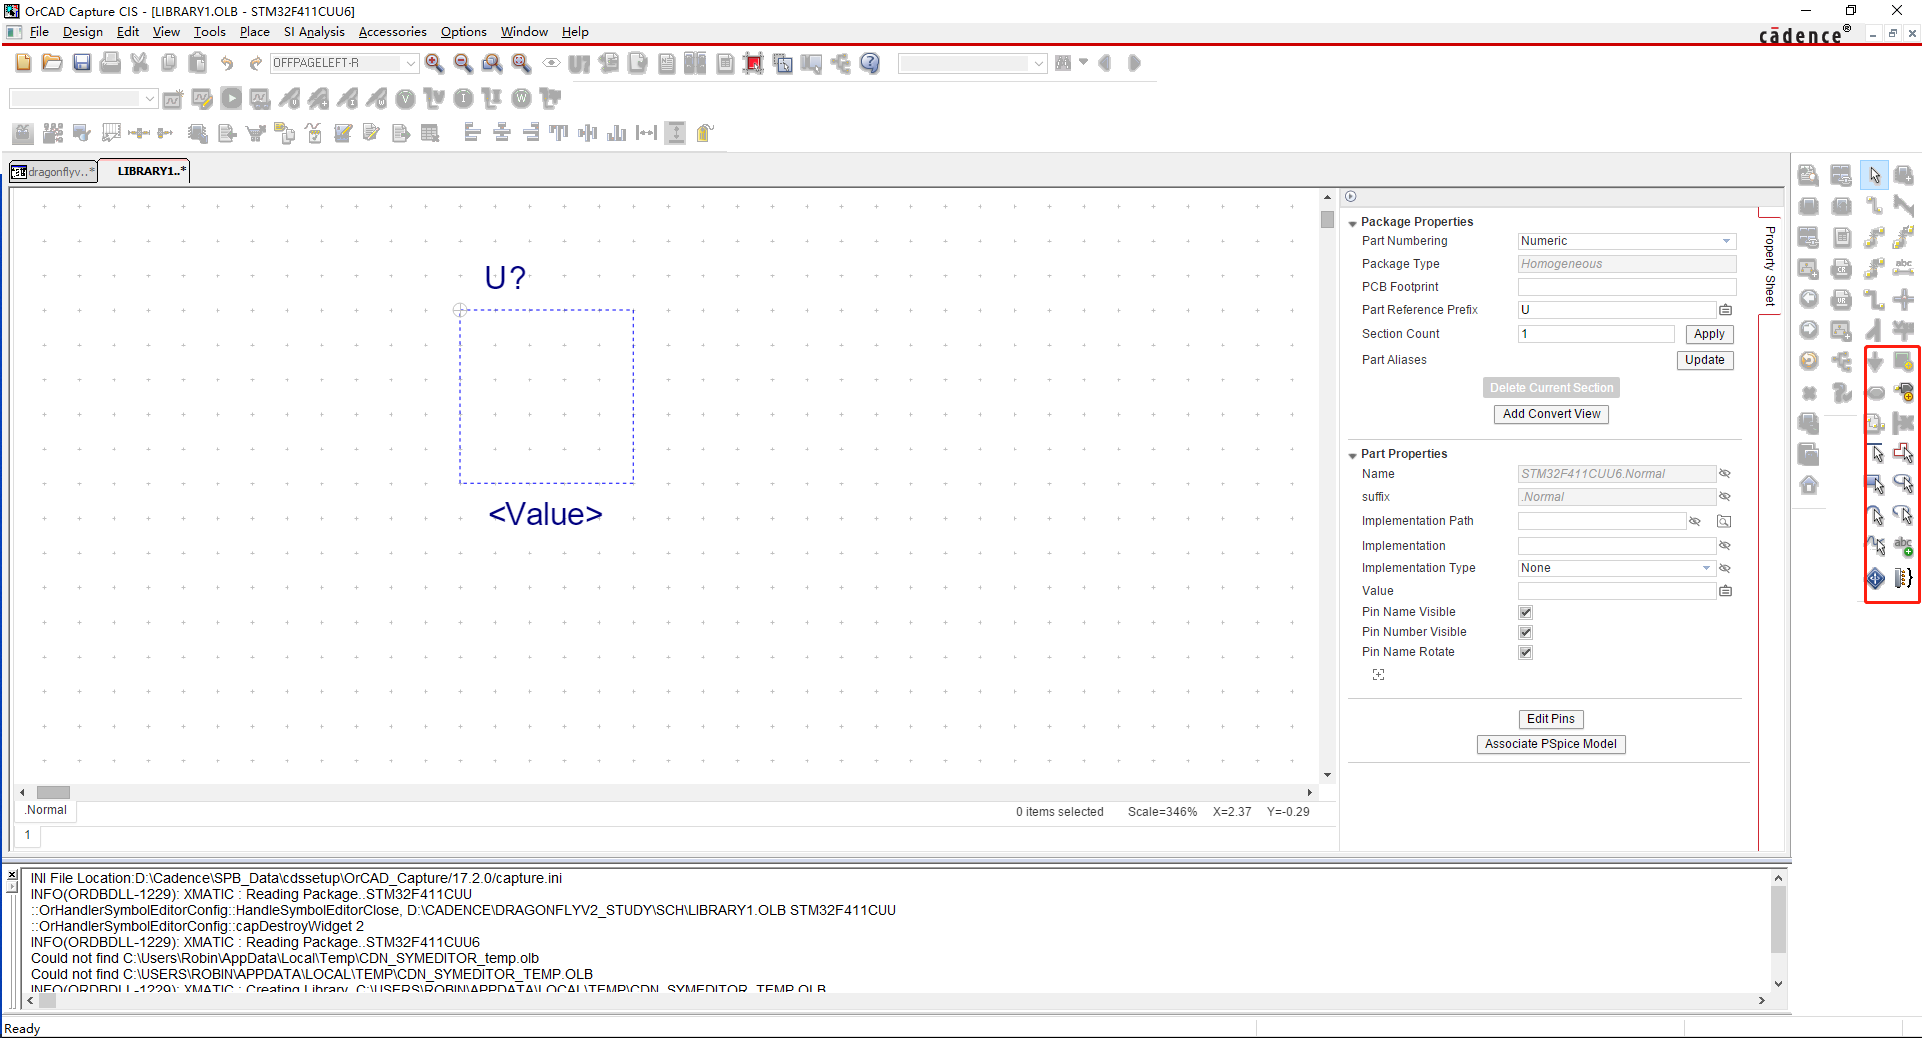Uncheck Pin Name Visible
This screenshot has width=1922, height=1038.
[x=1526, y=611]
